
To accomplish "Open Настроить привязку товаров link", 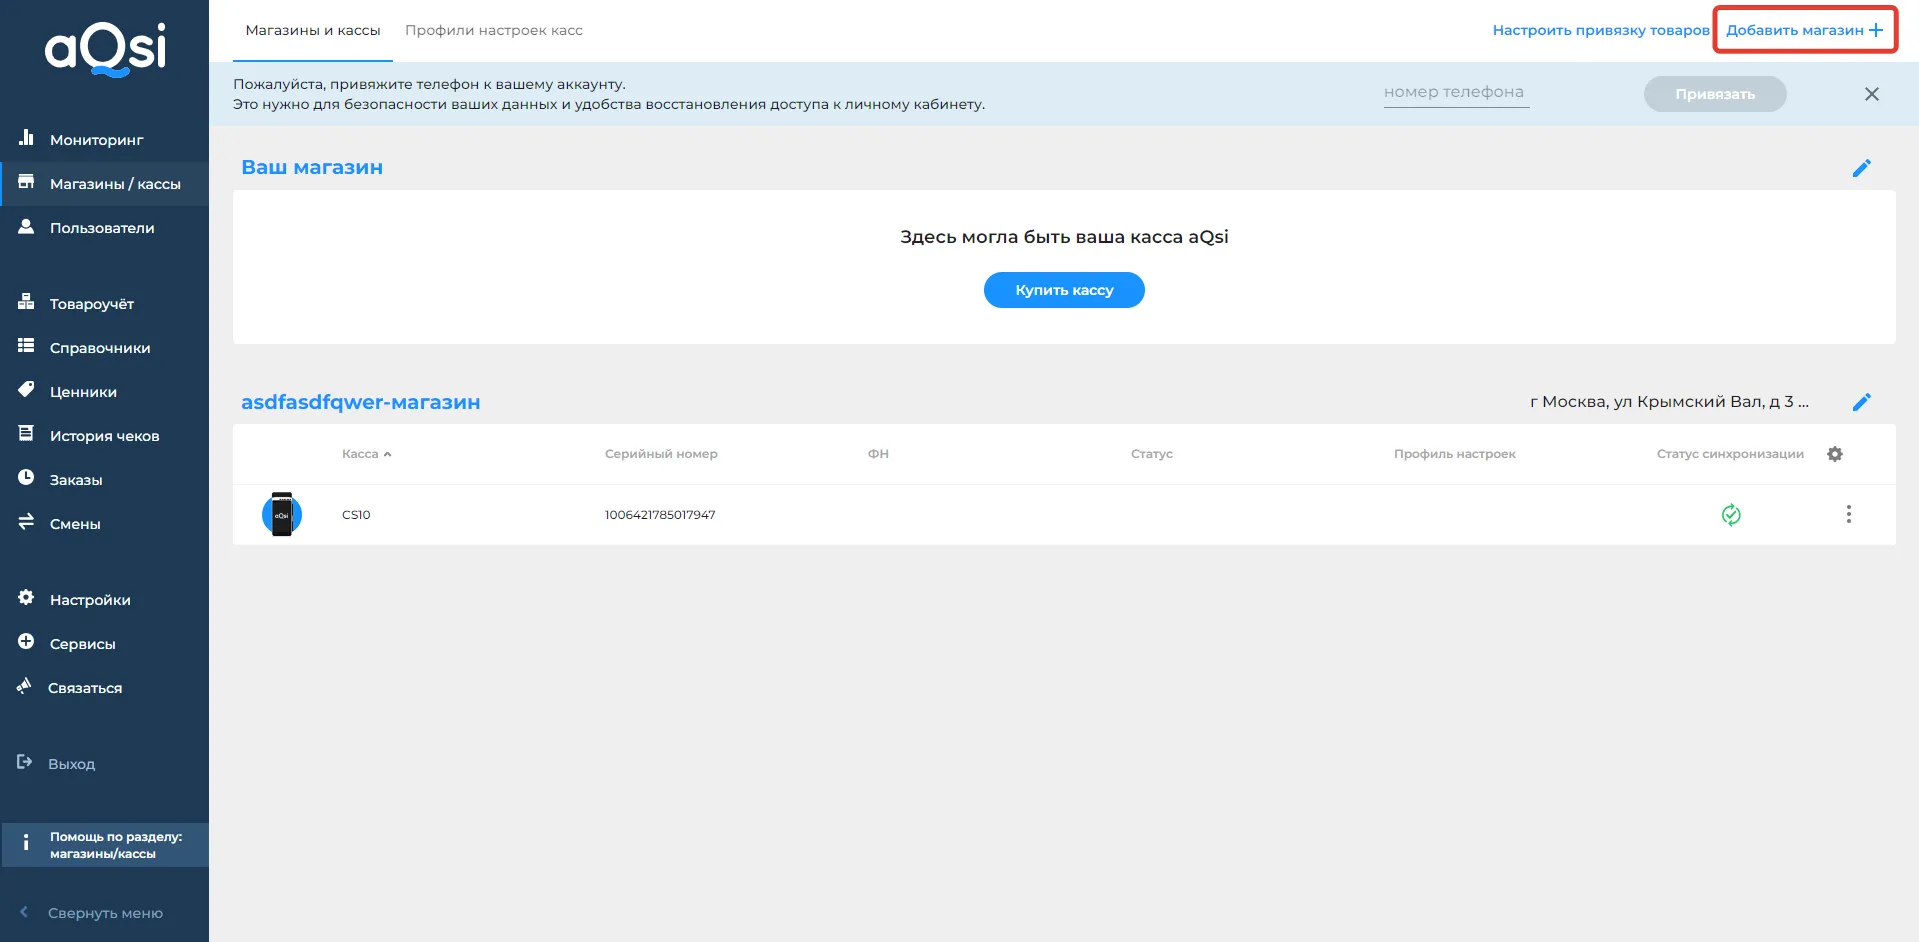I will [x=1600, y=31].
